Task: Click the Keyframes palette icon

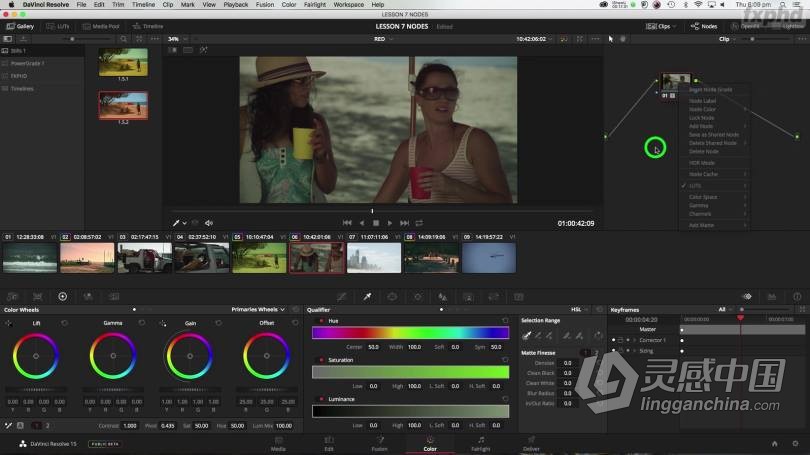Action: 746,296
